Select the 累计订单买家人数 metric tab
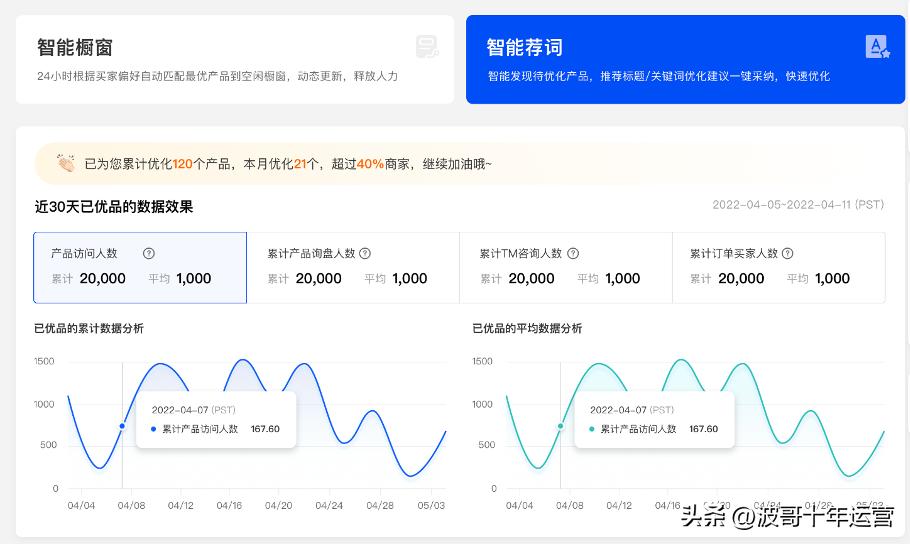The image size is (910, 544). [779, 268]
